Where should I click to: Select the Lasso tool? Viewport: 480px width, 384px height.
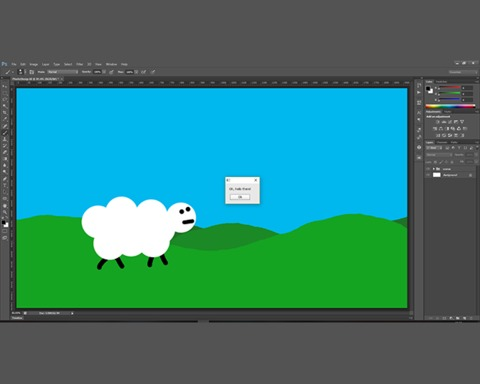click(x=5, y=99)
